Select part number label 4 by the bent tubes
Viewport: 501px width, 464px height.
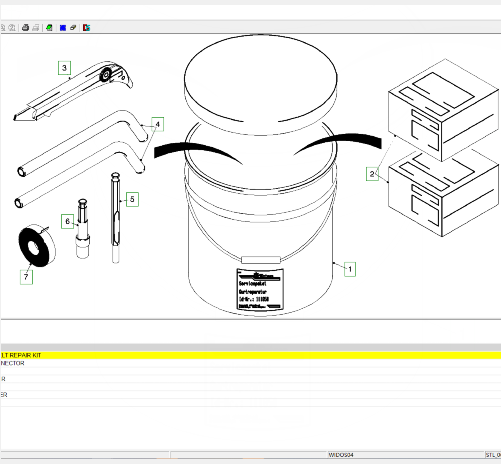[157, 124]
